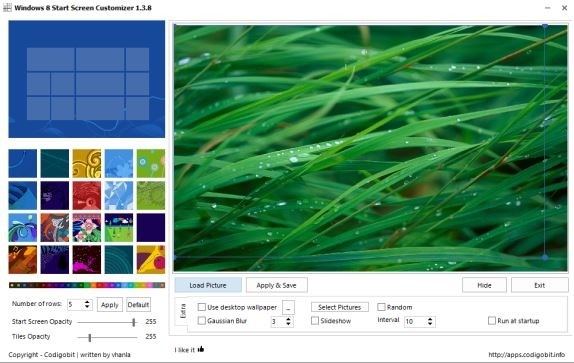Choose the blue and green waves pattern

(x=23, y=228)
